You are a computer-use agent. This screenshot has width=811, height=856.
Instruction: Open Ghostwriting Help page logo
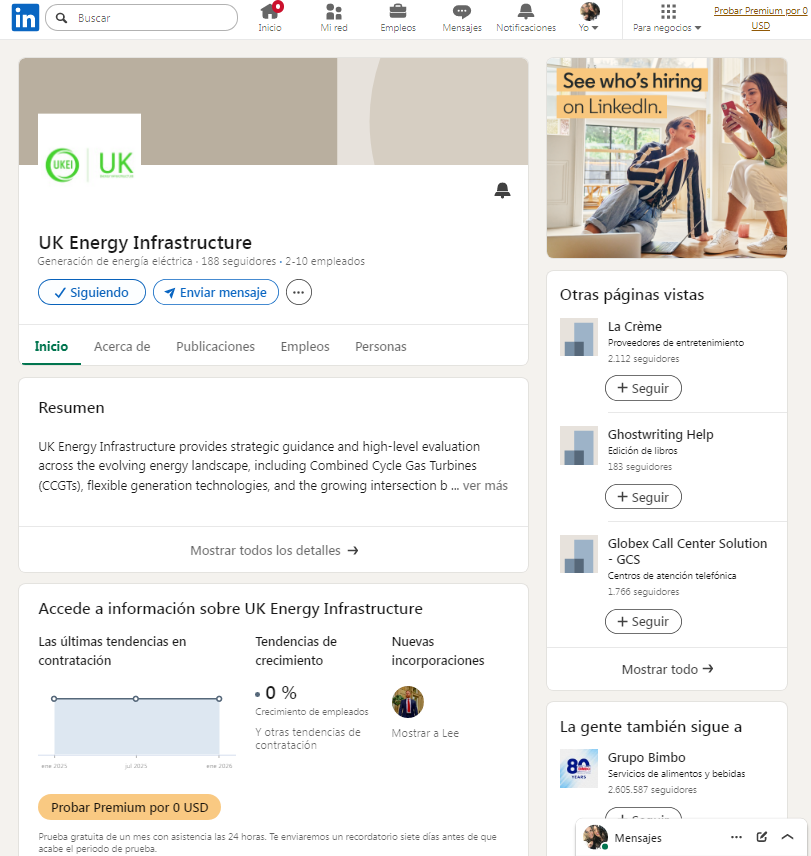point(579,445)
